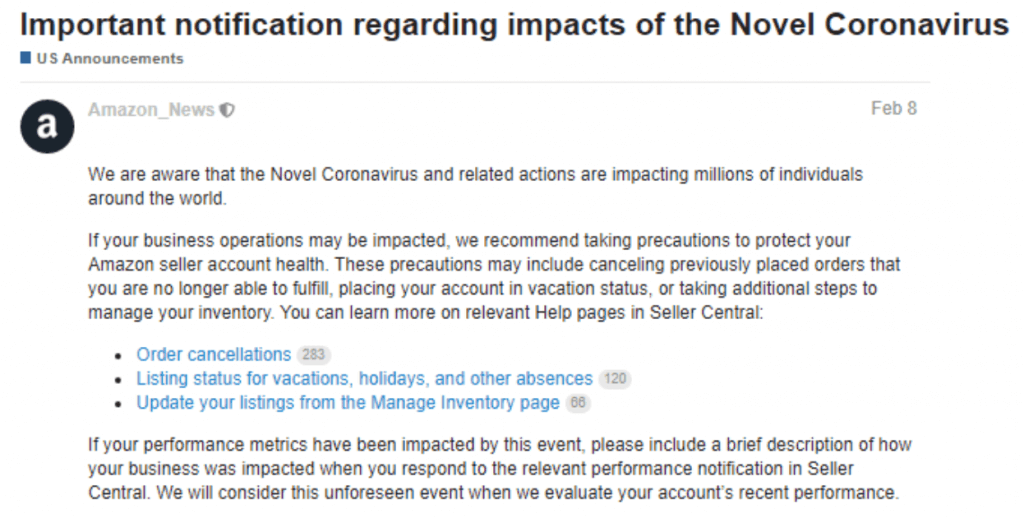
Task: Click the blue category square before US Announcements
Action: 25,57
